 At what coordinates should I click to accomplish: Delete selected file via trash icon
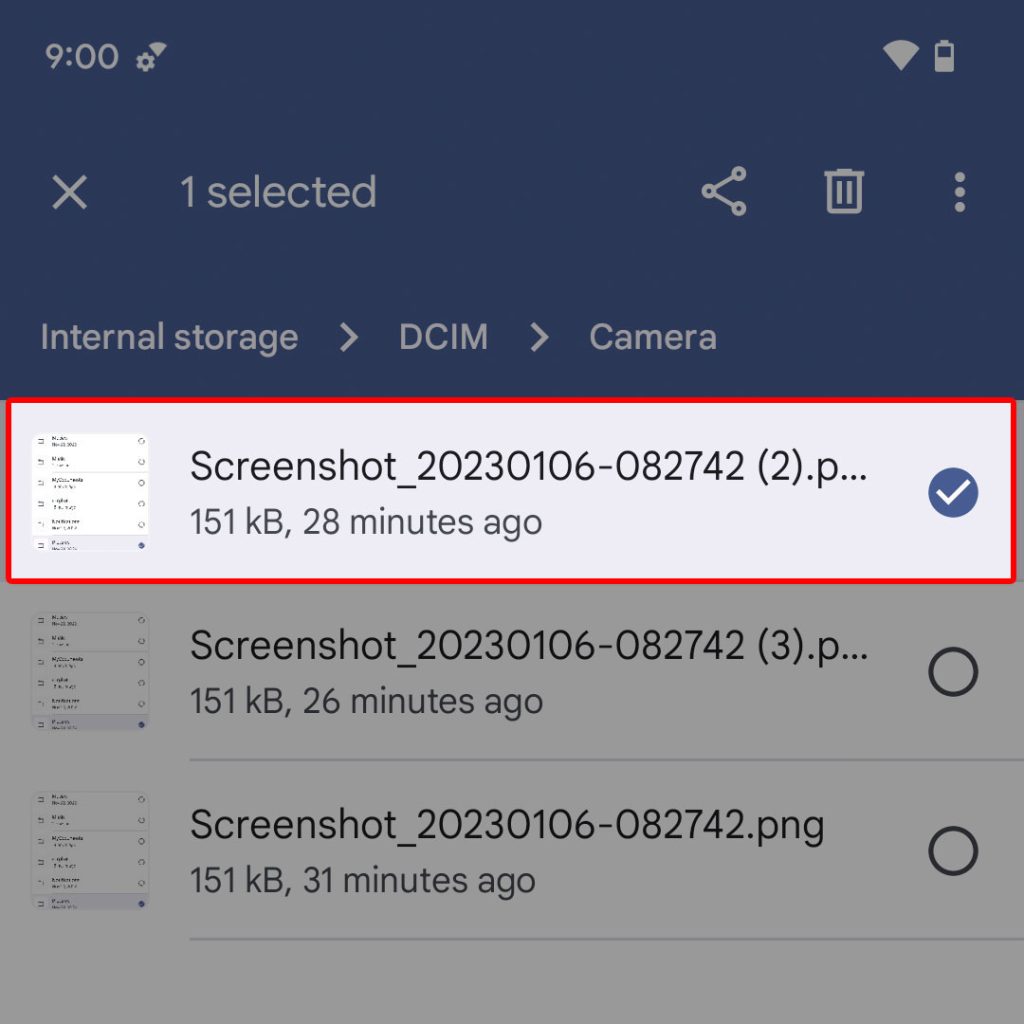coord(843,192)
